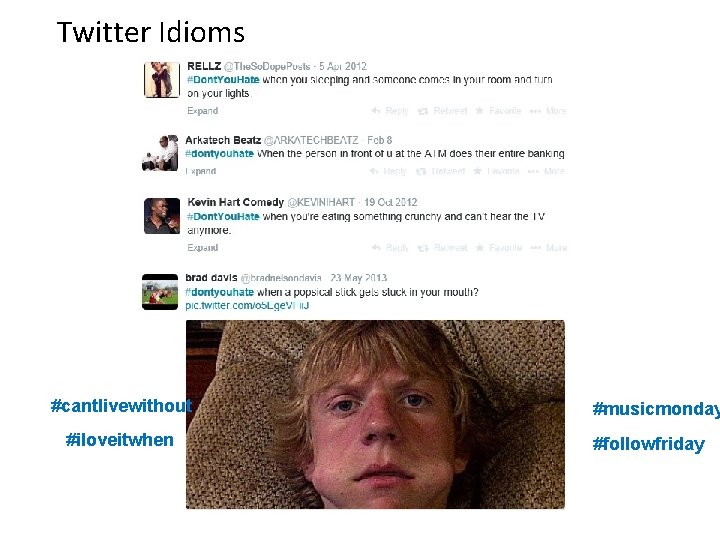The width and height of the screenshot is (720, 540).
Task: Click Kevin Hart Comedy avatar thumbnail
Action: click(162, 216)
